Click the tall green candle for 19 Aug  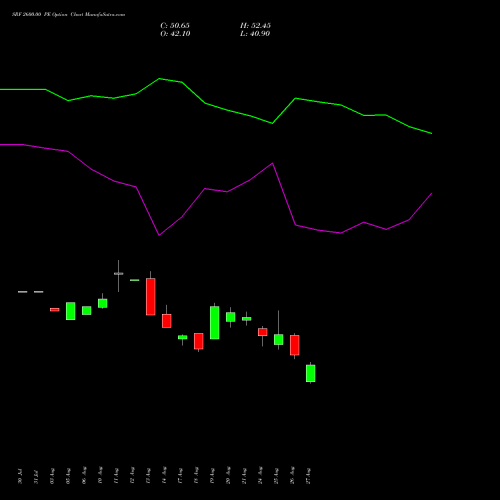click(215, 322)
